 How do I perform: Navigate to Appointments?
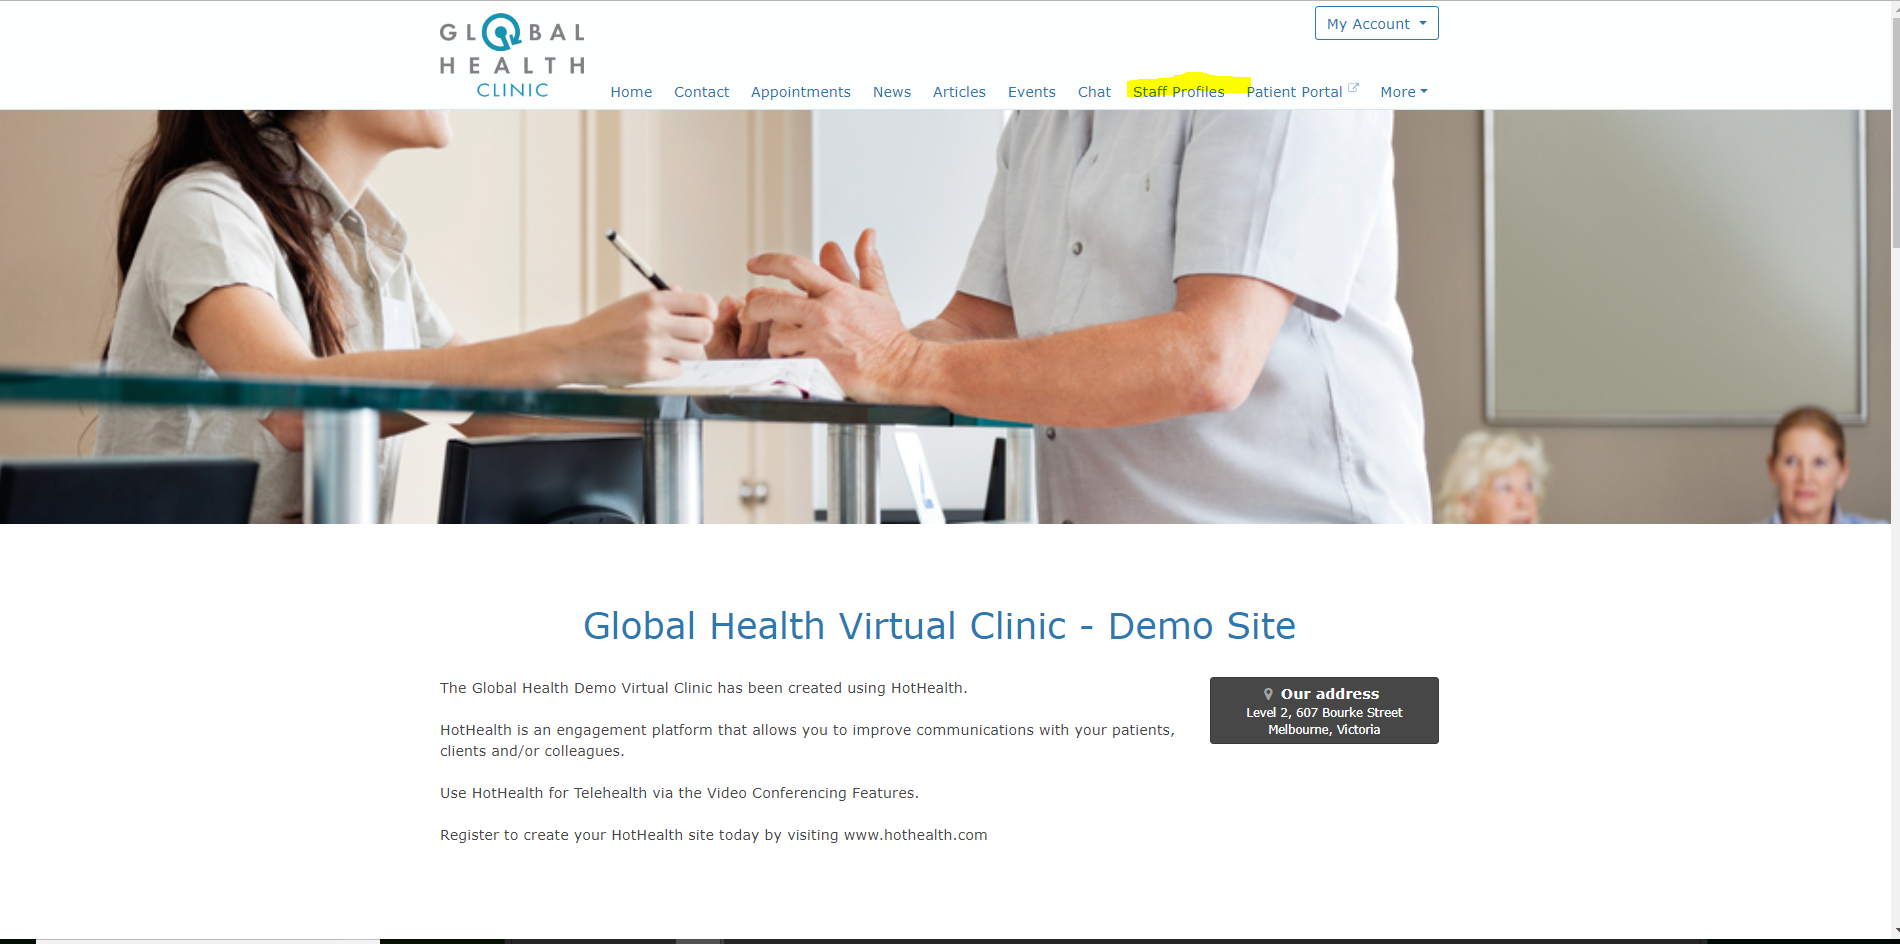[x=800, y=92]
